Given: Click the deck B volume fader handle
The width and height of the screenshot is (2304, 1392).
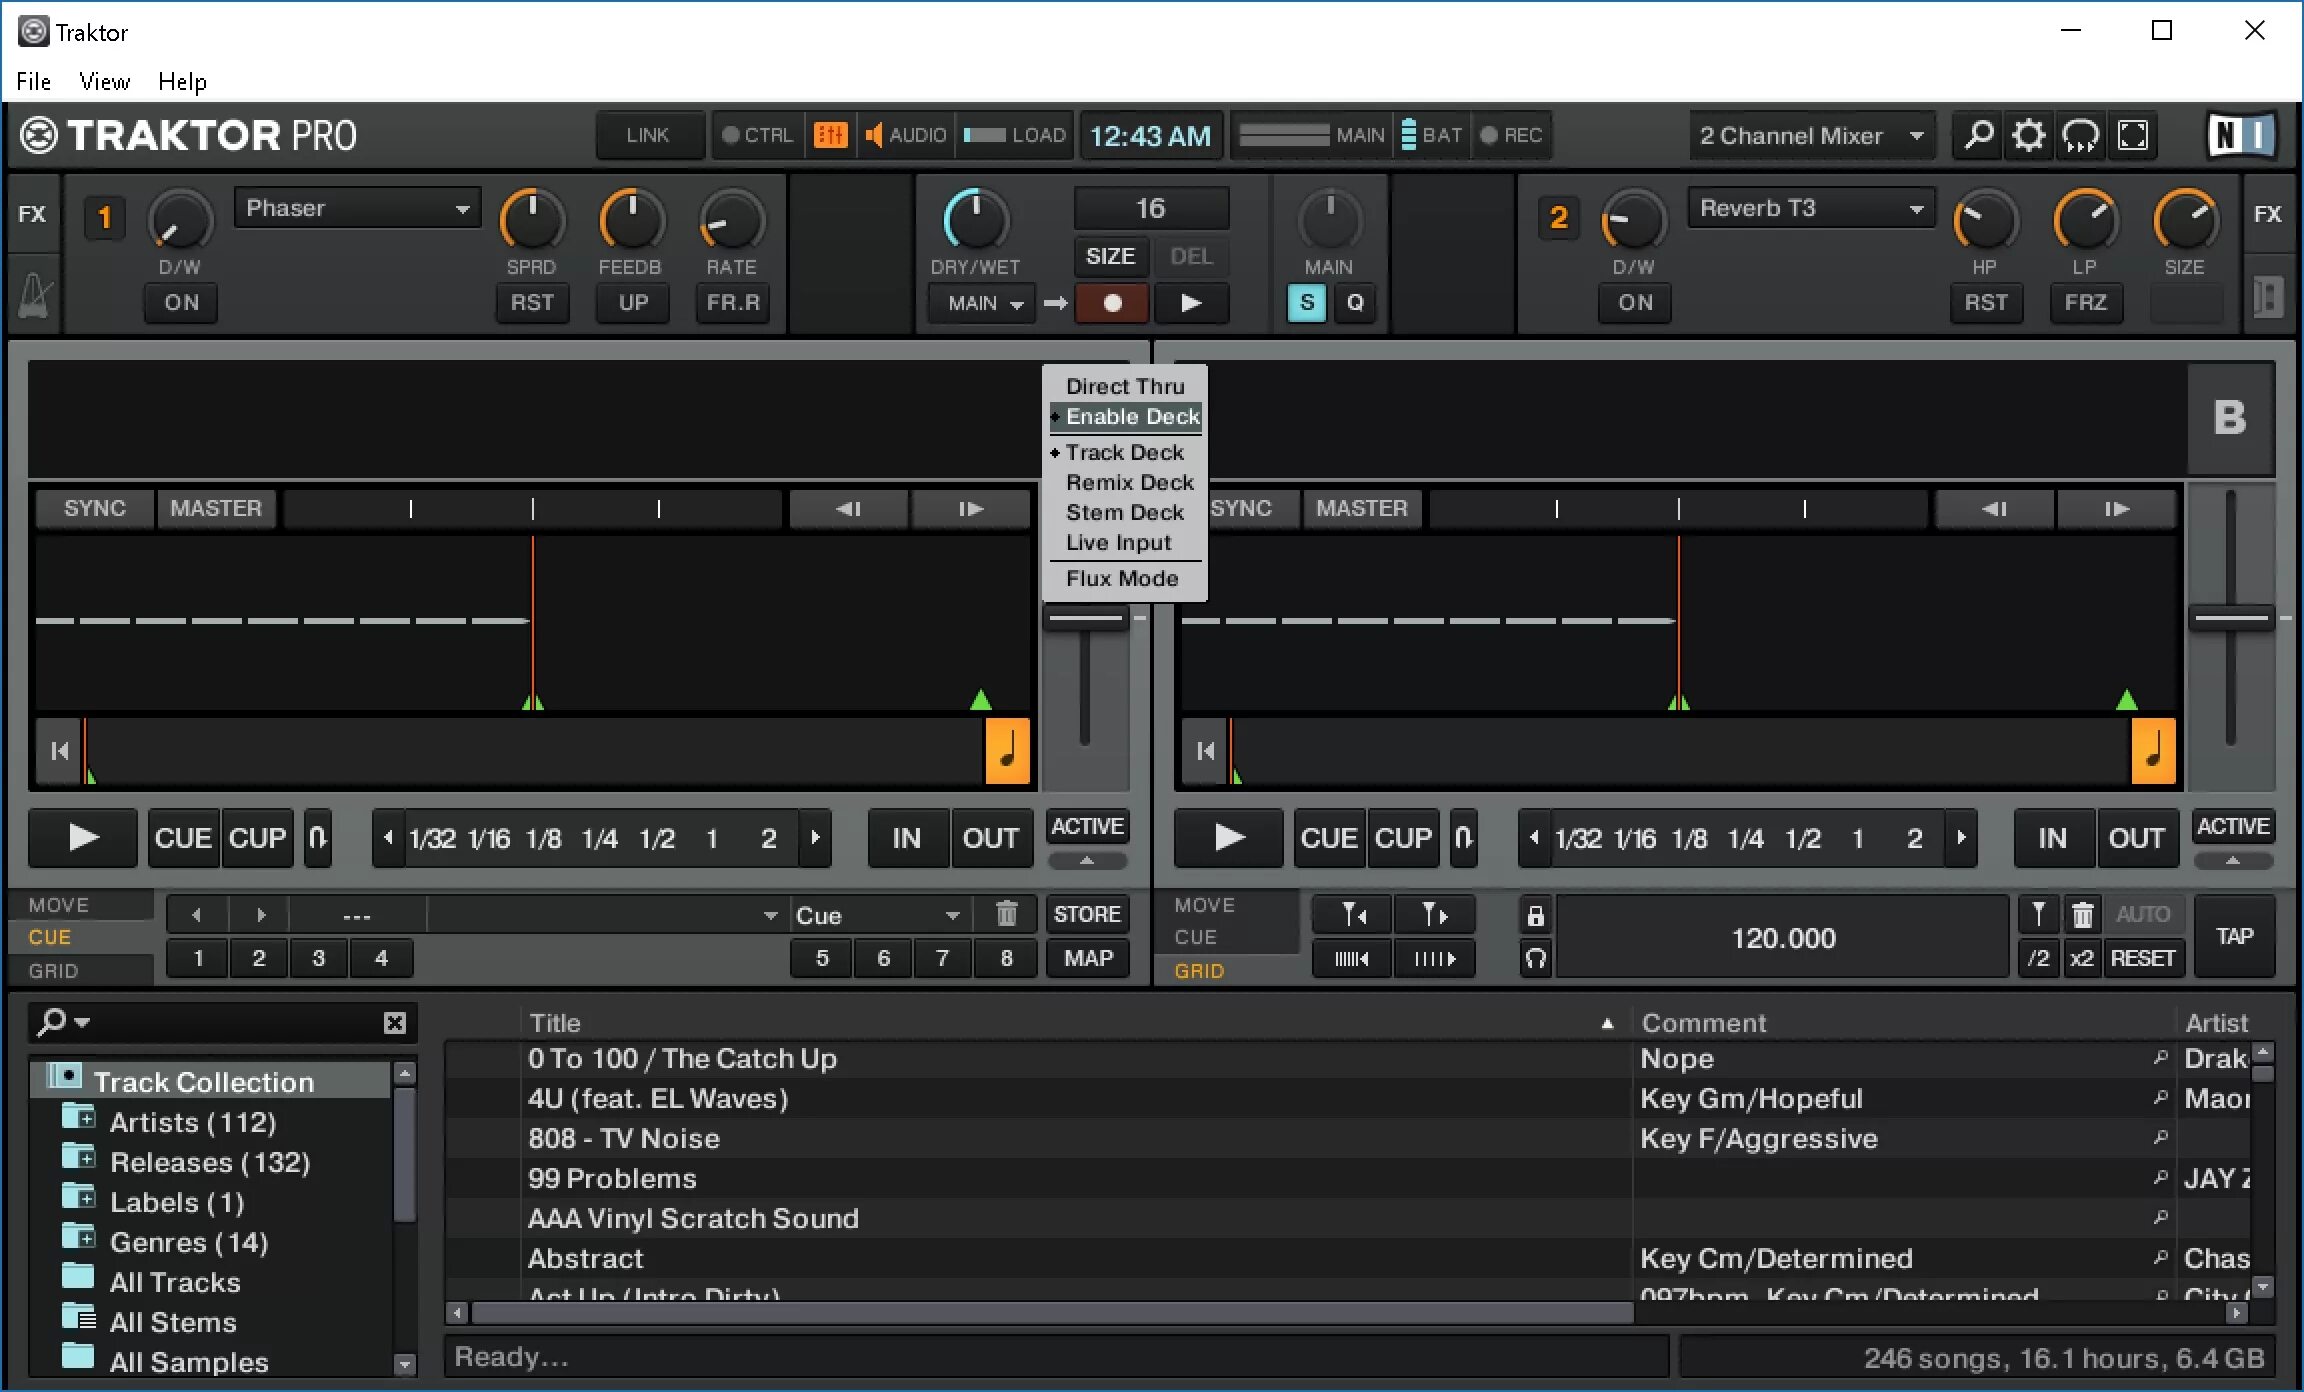Looking at the screenshot, I should coord(2231,618).
